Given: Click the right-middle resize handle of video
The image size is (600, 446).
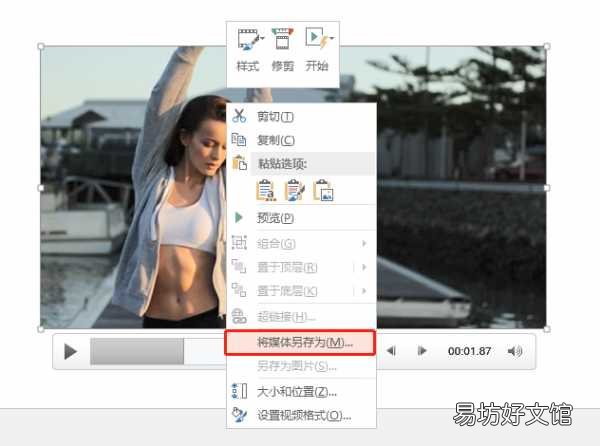Looking at the screenshot, I should (x=547, y=187).
